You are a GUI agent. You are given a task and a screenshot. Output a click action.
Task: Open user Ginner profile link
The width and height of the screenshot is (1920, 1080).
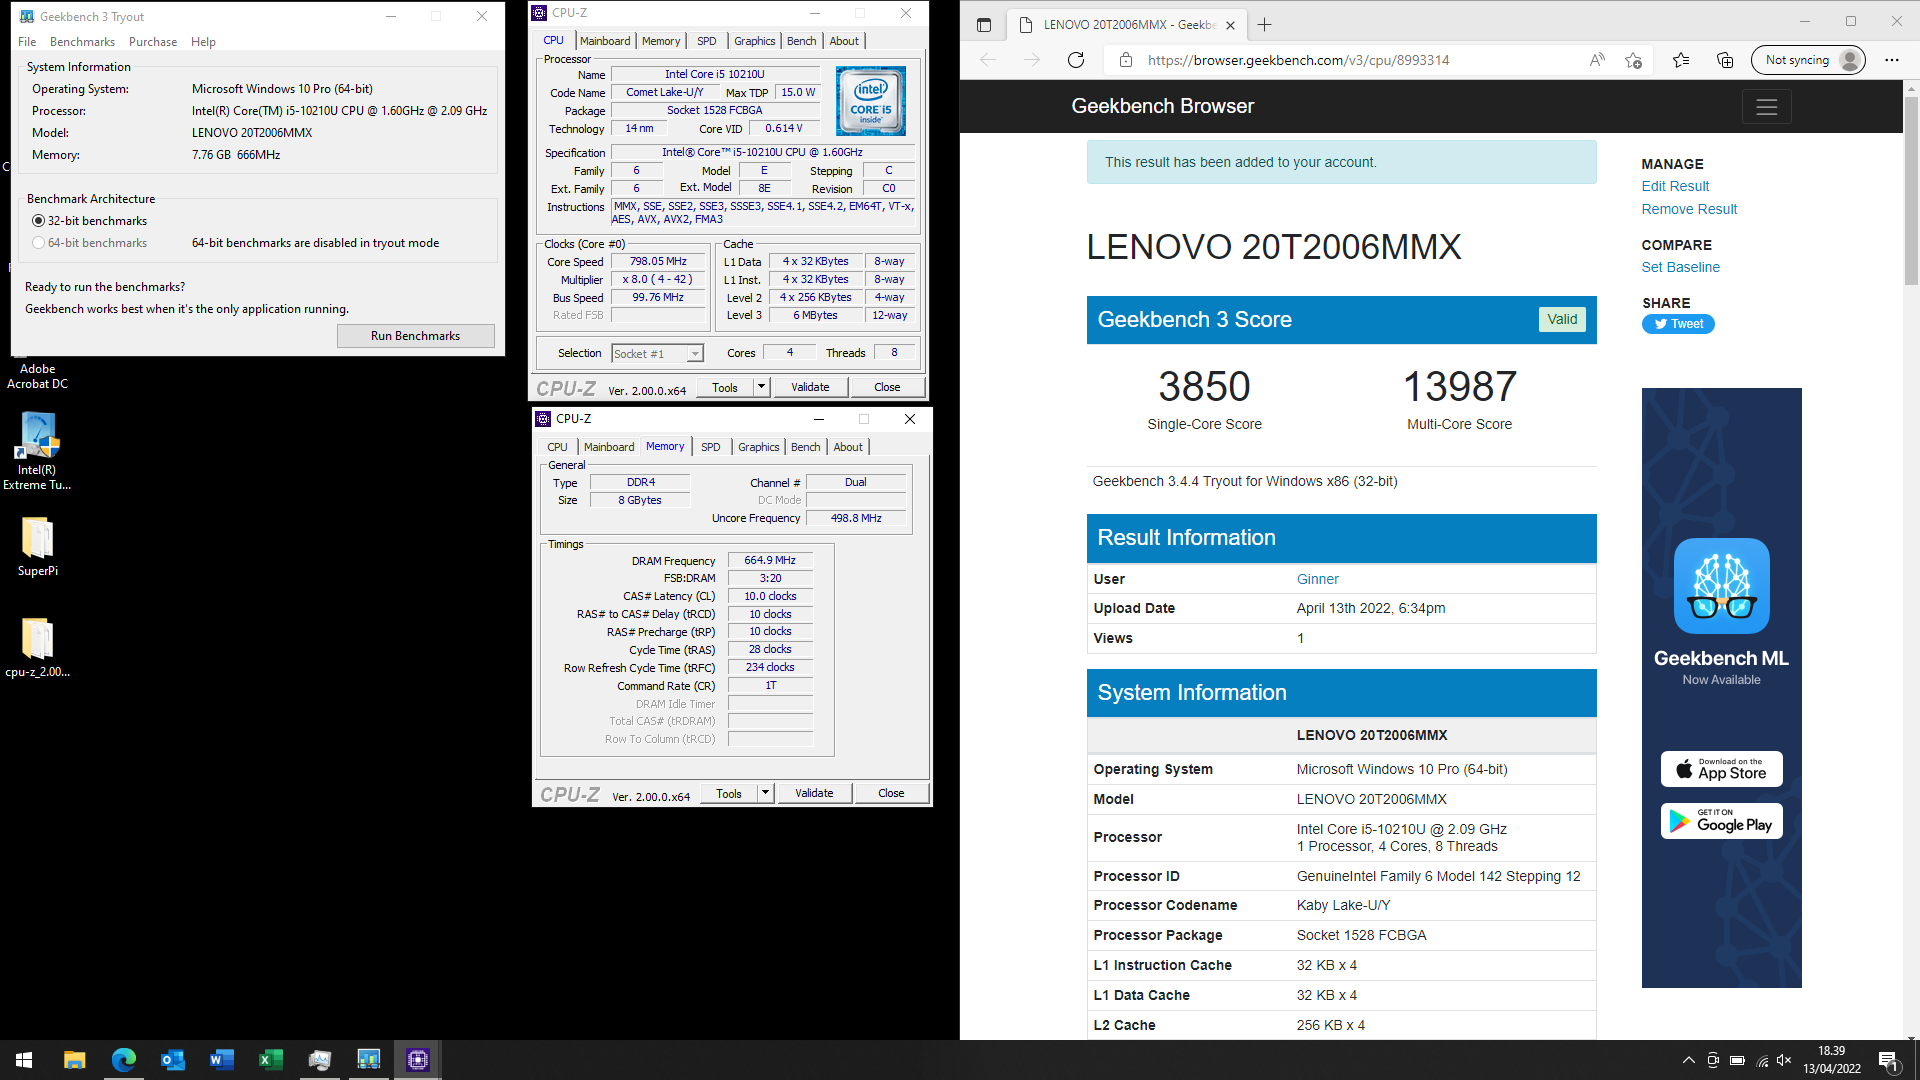1317,579
